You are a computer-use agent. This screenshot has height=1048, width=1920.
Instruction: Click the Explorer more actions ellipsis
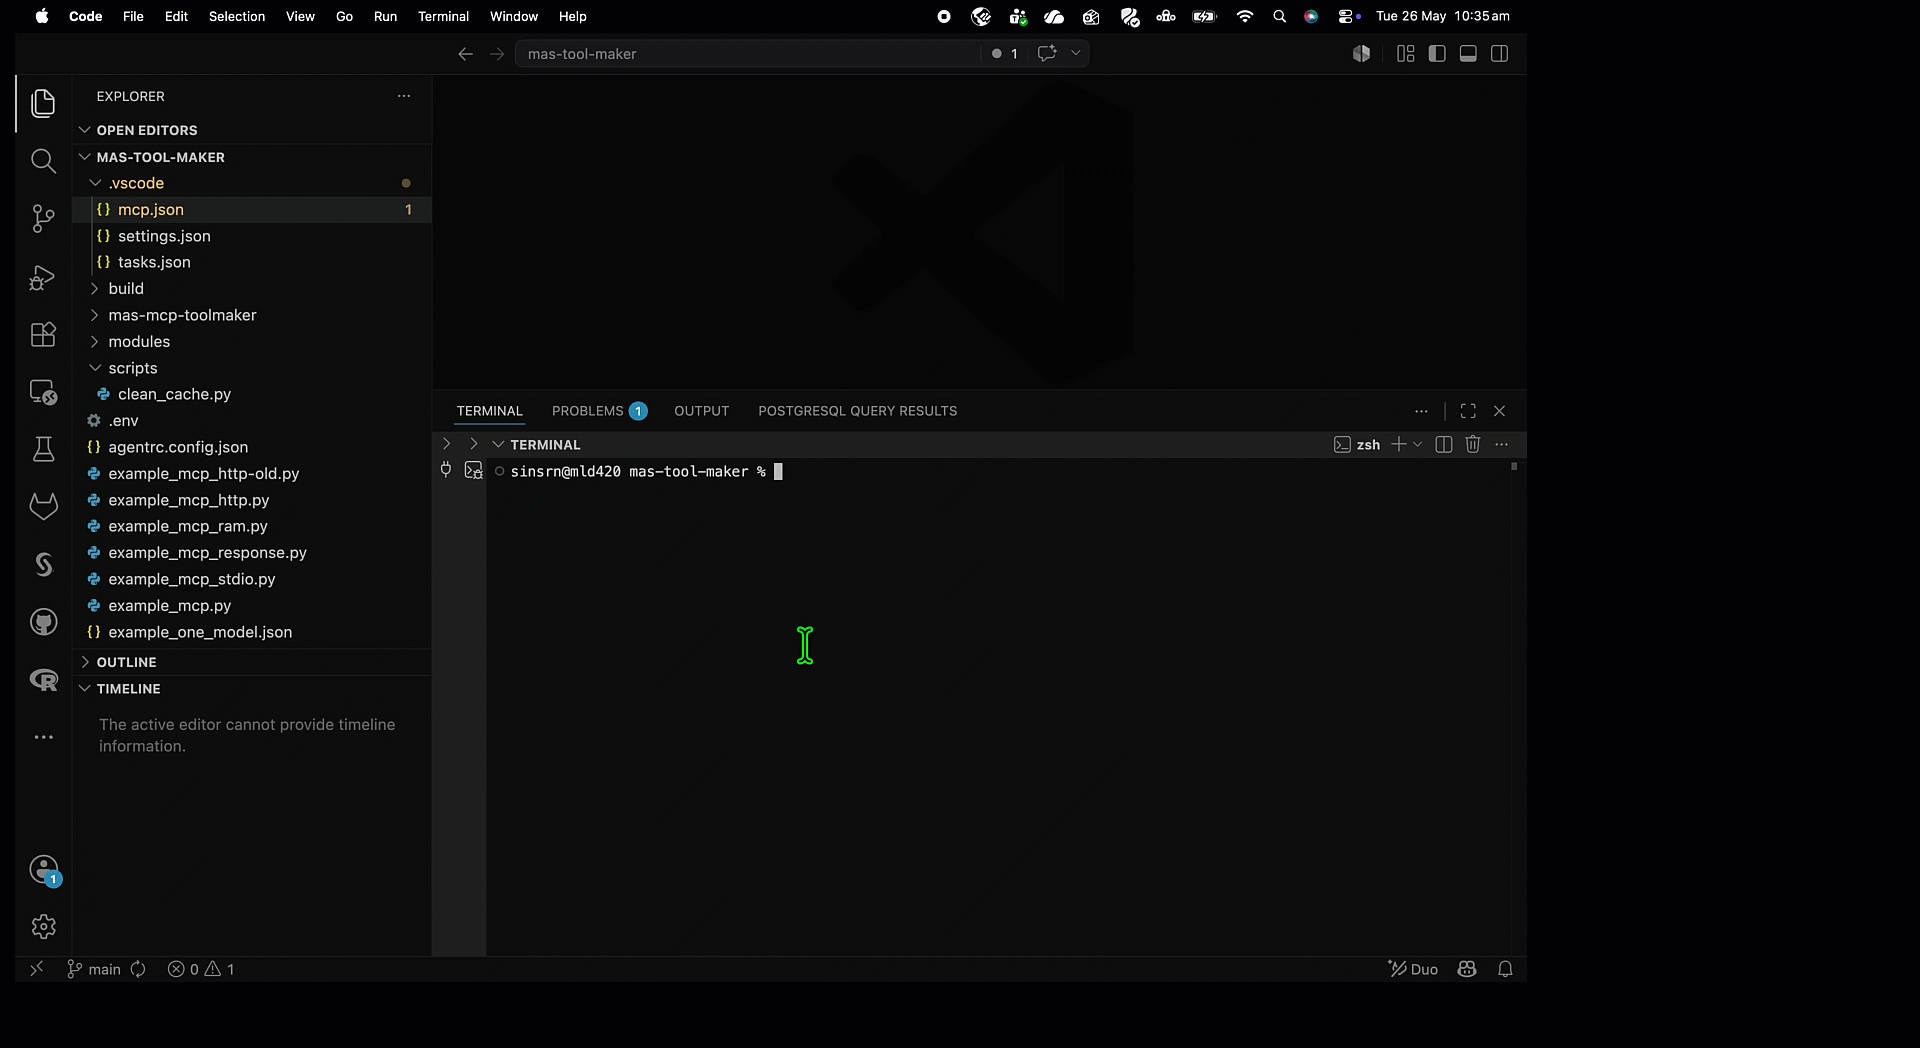[x=404, y=96]
